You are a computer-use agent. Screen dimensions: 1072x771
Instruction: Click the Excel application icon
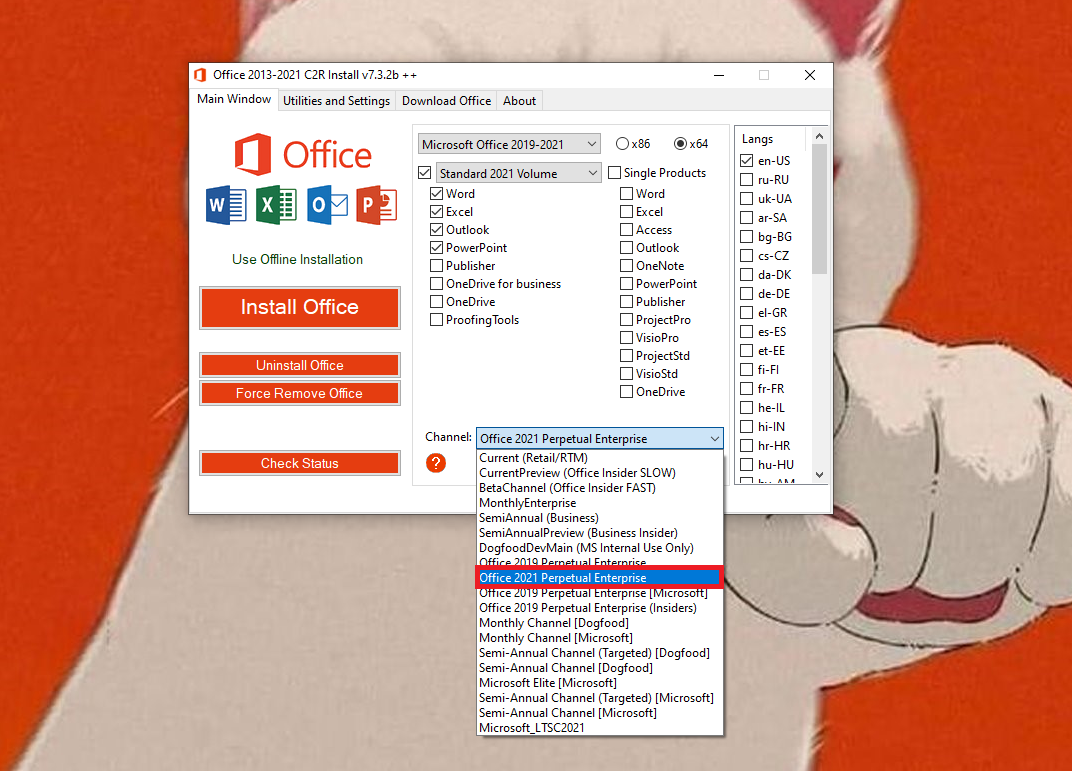click(x=276, y=205)
